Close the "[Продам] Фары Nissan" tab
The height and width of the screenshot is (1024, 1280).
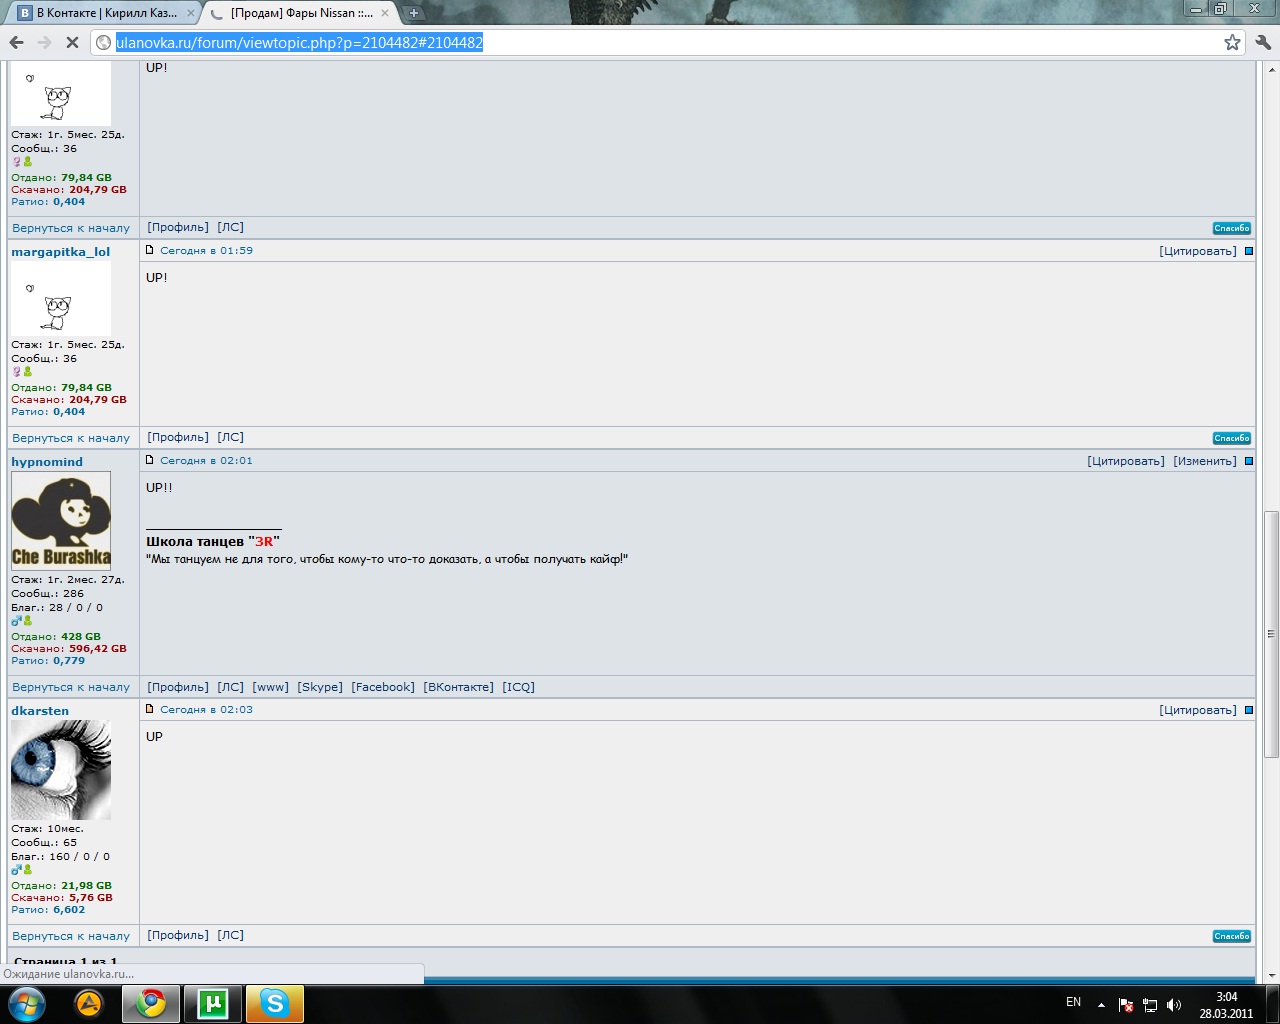(x=385, y=13)
